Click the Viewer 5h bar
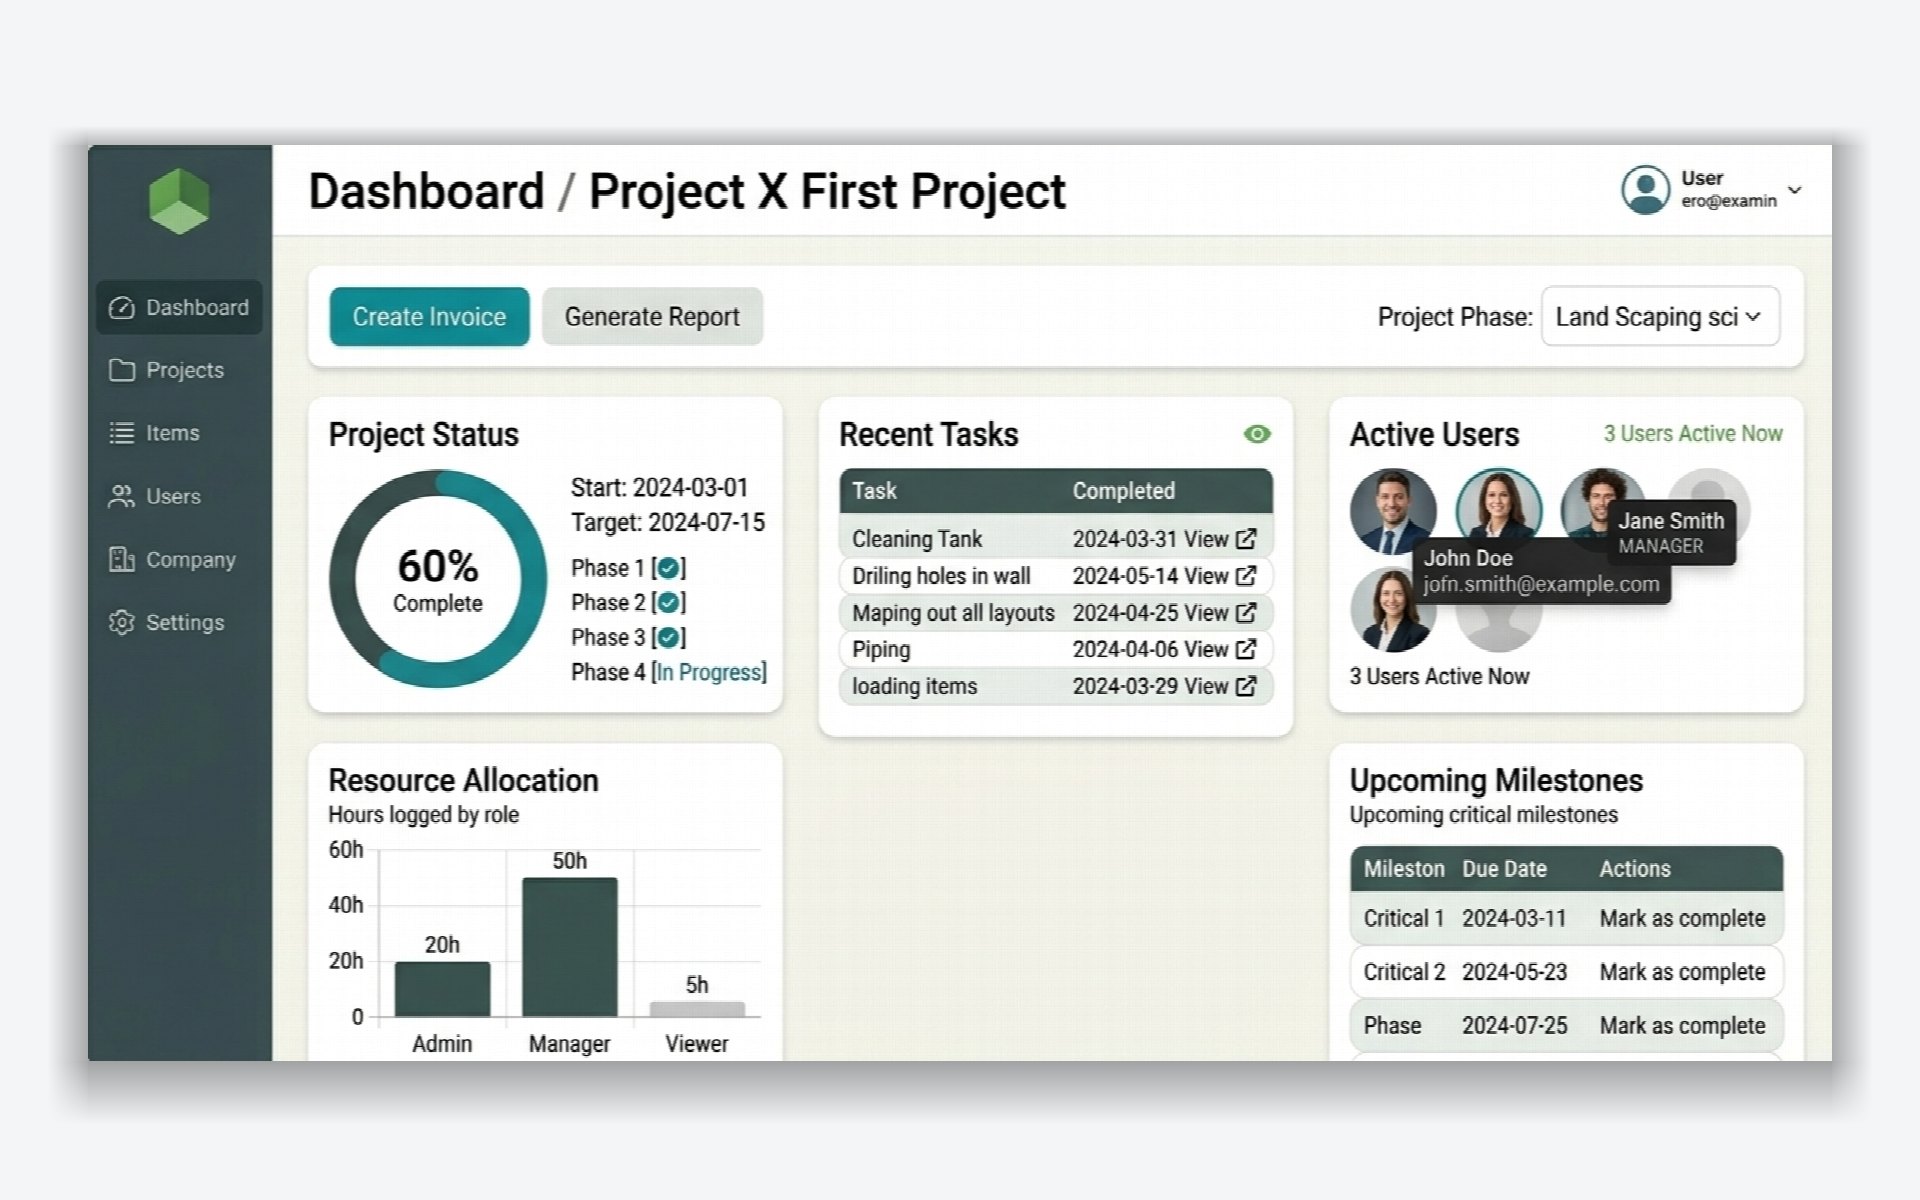1920x1200 pixels. pos(697,1009)
